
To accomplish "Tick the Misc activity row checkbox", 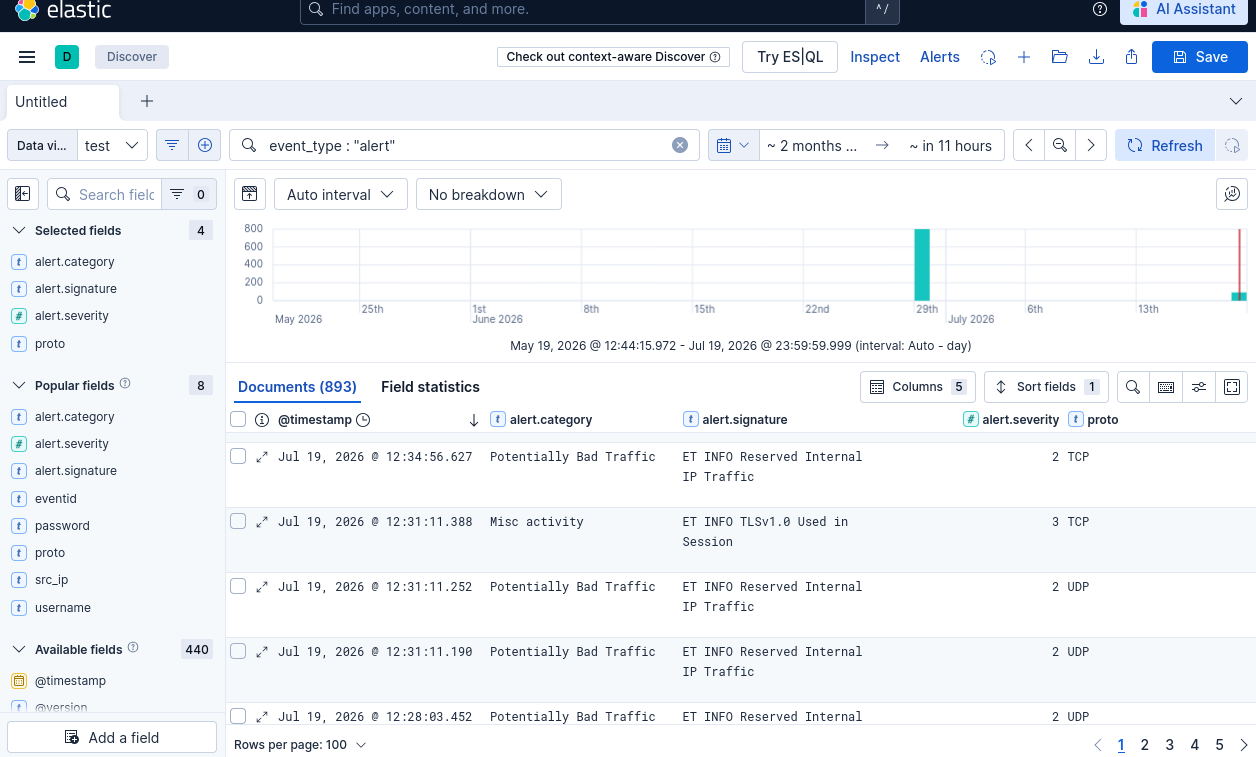I will coord(238,521).
